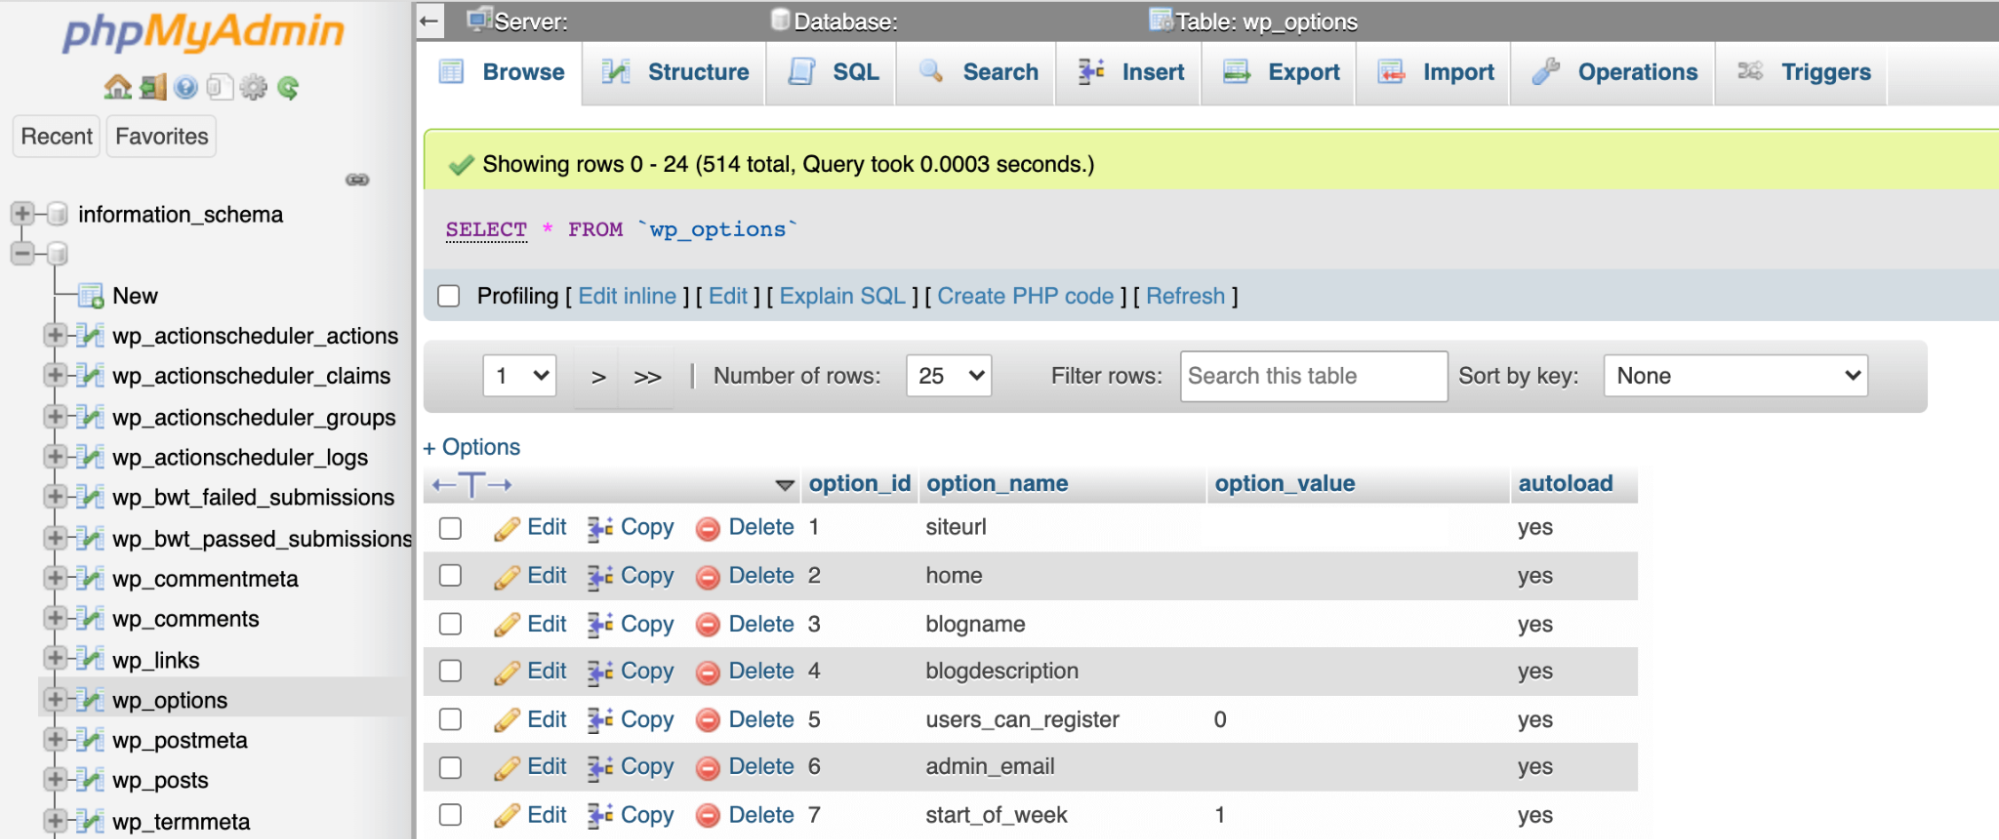Switch to the Structure tab

click(675, 72)
